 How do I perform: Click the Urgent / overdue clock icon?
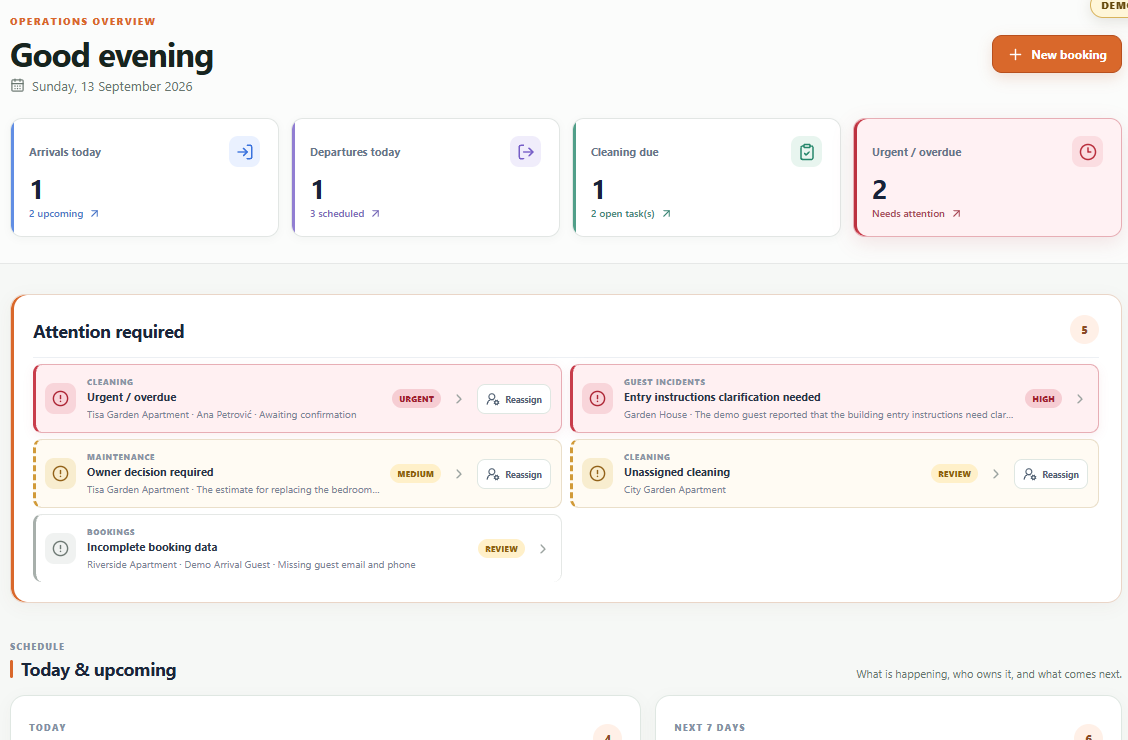click(1087, 152)
